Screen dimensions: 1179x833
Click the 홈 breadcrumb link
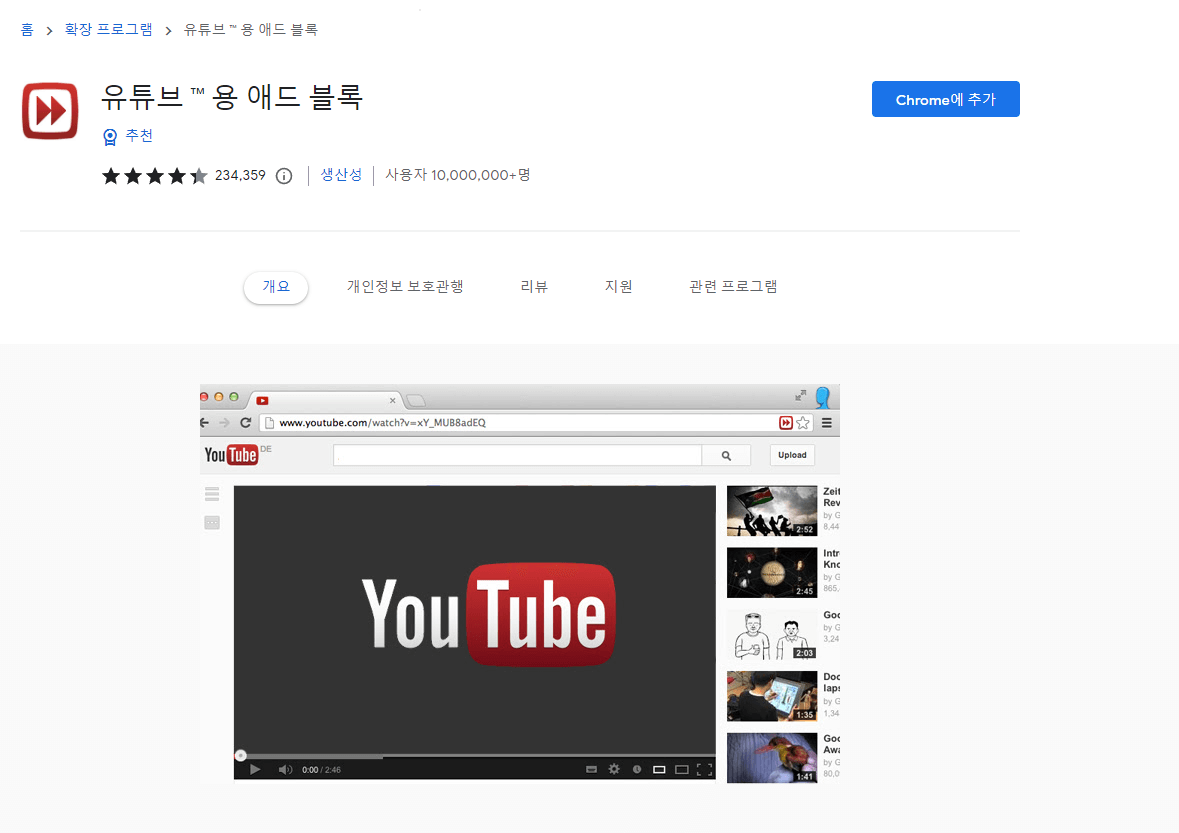click(x=26, y=29)
